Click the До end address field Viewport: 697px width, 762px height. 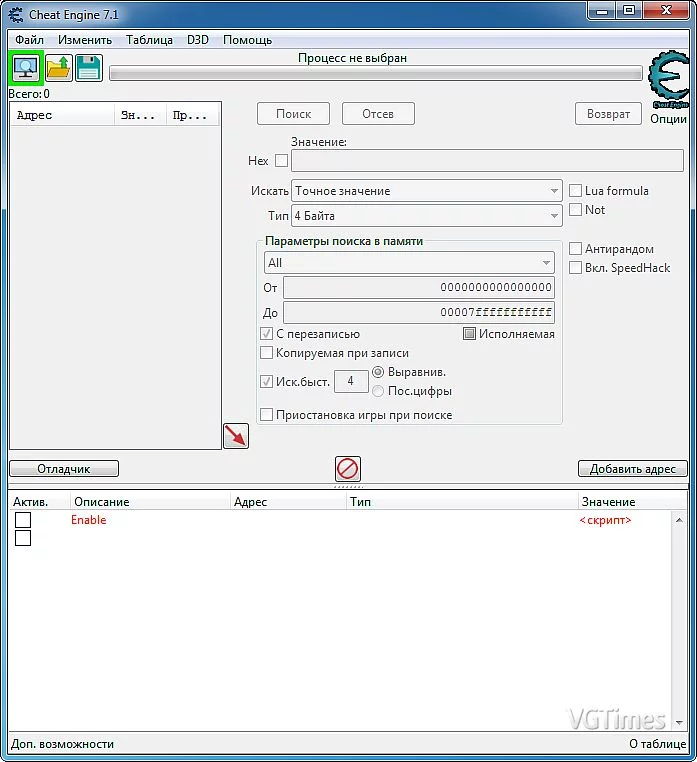click(x=419, y=312)
